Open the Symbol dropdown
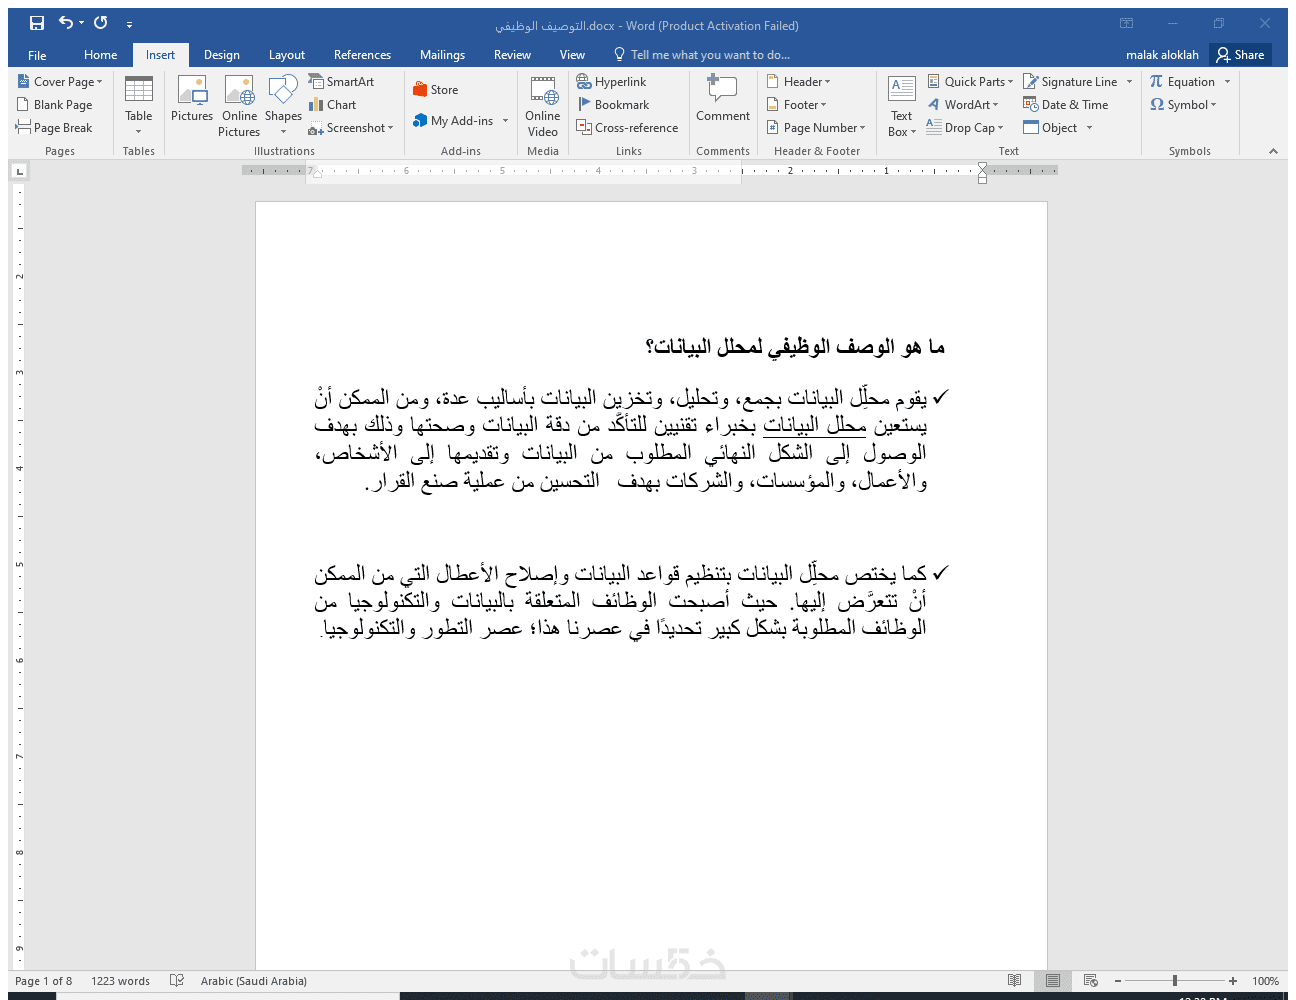This screenshot has width=1296, height=1000. click(1183, 105)
